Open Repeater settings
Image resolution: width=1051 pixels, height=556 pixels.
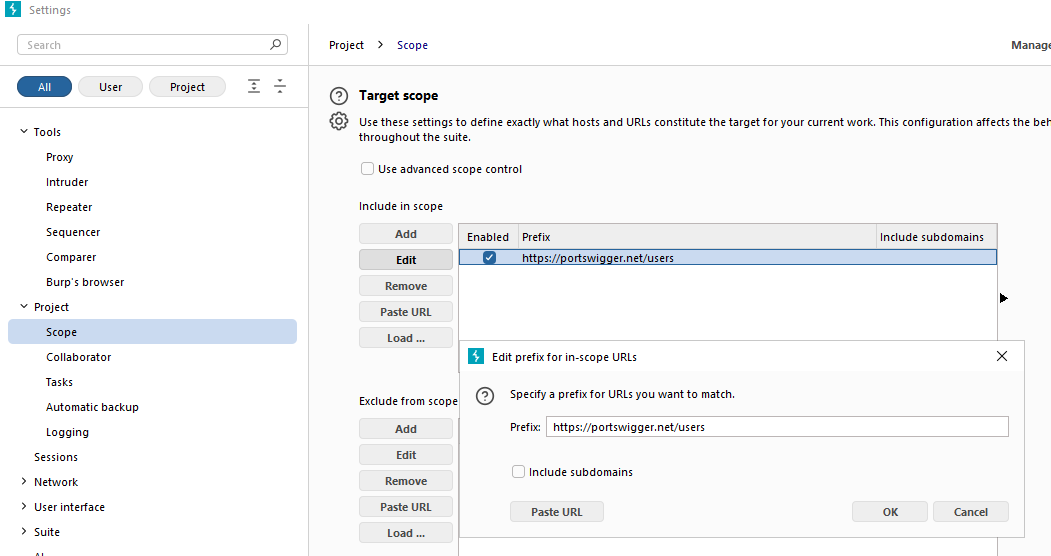(x=69, y=207)
